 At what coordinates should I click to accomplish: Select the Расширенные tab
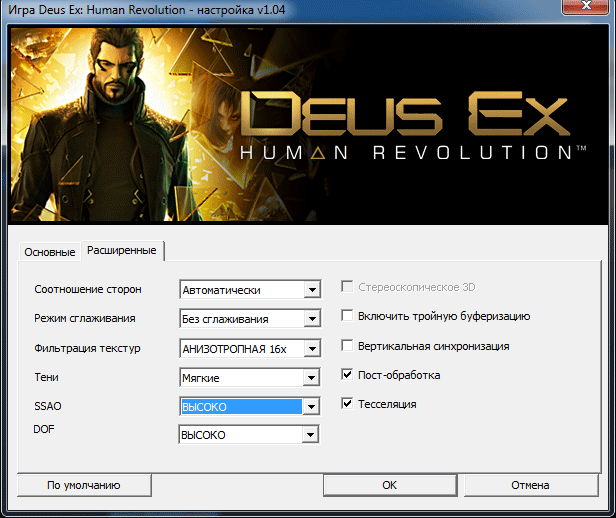[x=122, y=250]
